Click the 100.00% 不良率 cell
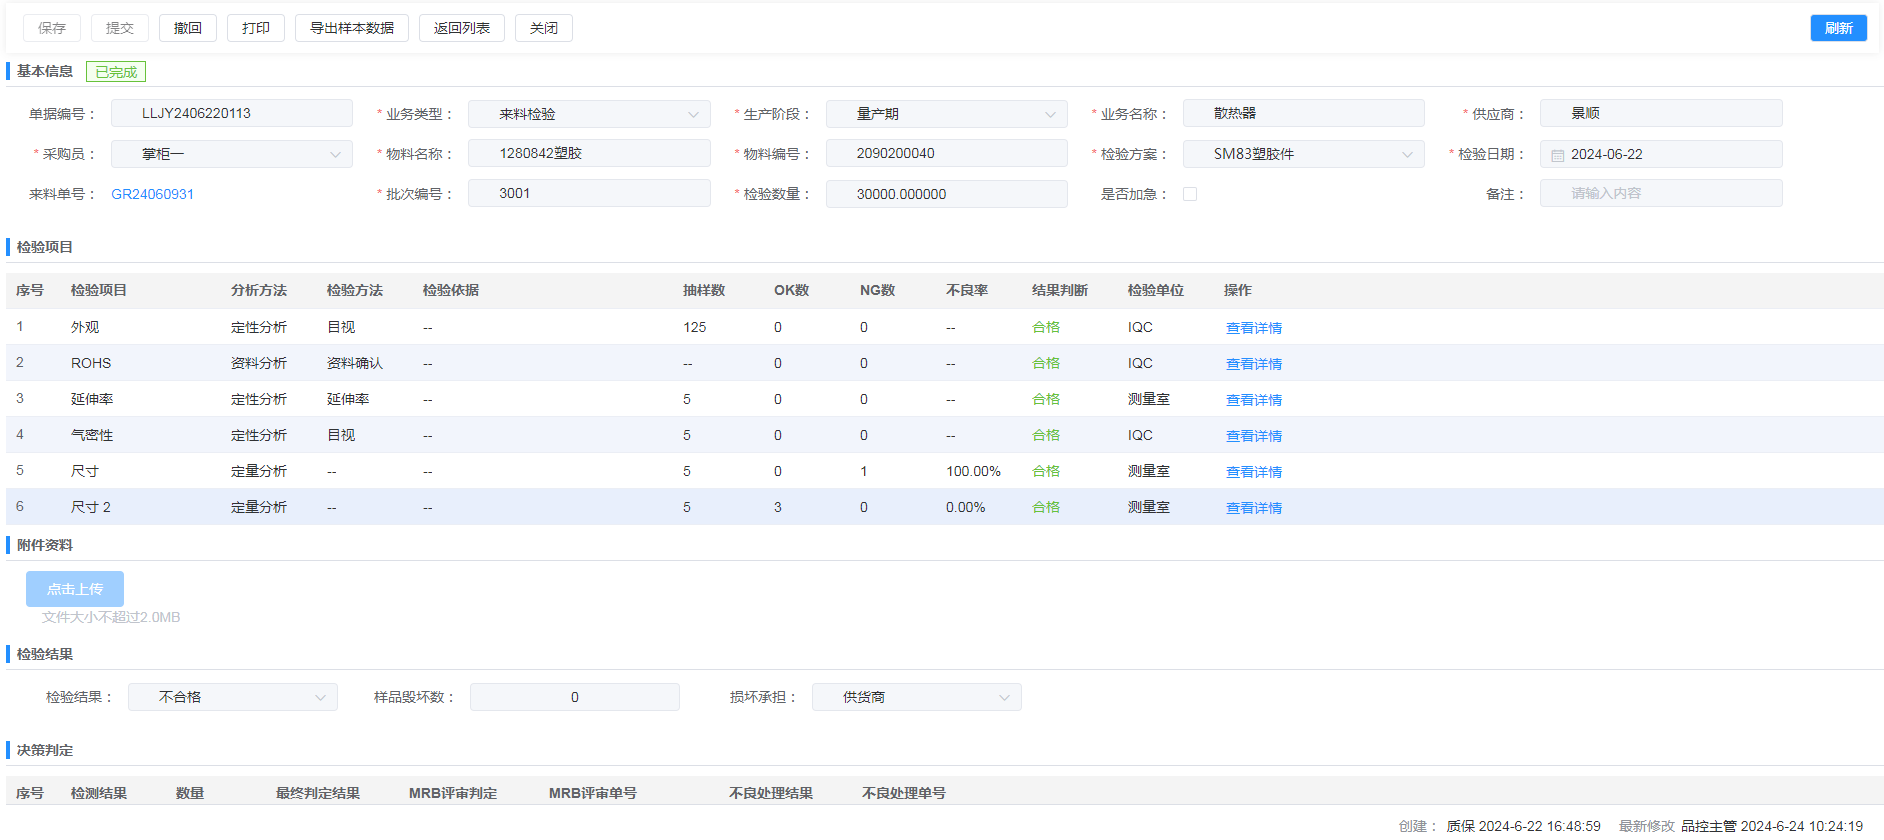 [x=973, y=471]
